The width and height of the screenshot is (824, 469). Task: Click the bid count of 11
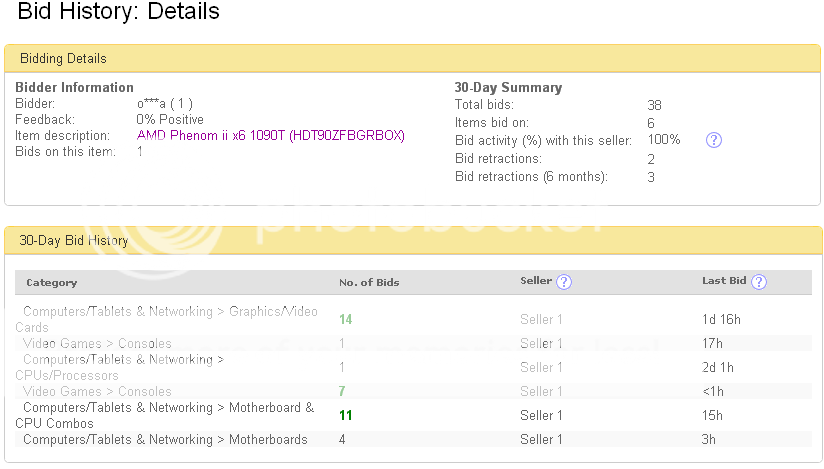(346, 415)
